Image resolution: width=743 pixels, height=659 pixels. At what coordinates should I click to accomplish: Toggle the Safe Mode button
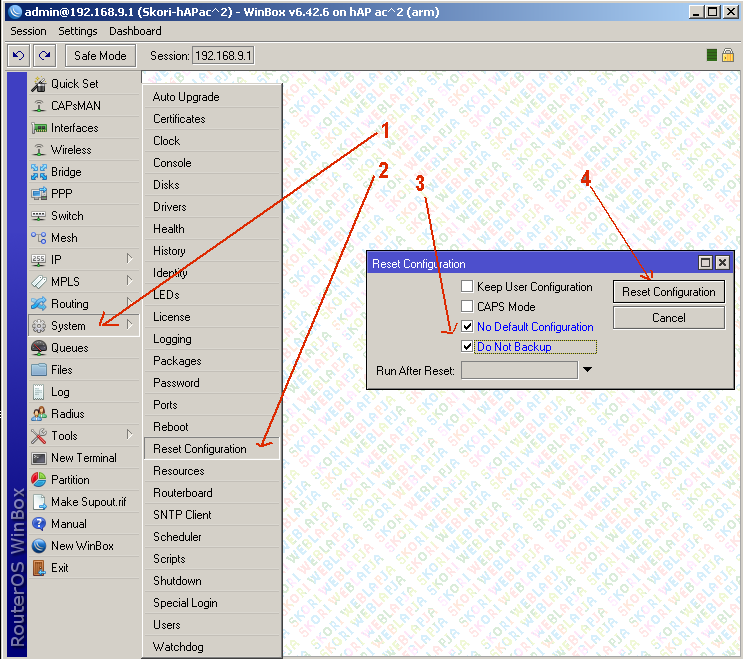point(100,56)
